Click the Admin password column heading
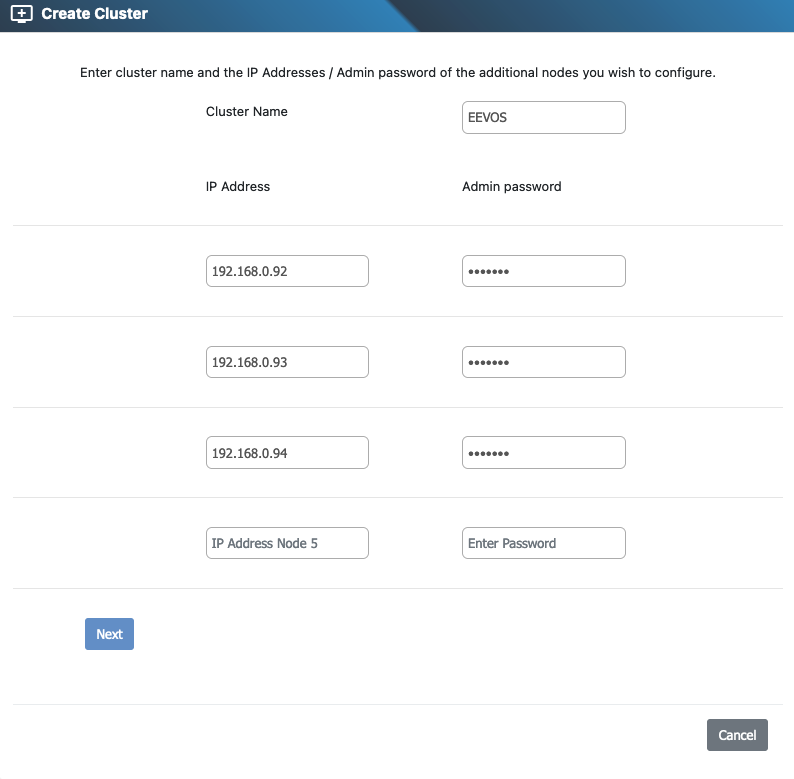The width and height of the screenshot is (794, 779). [x=511, y=186]
